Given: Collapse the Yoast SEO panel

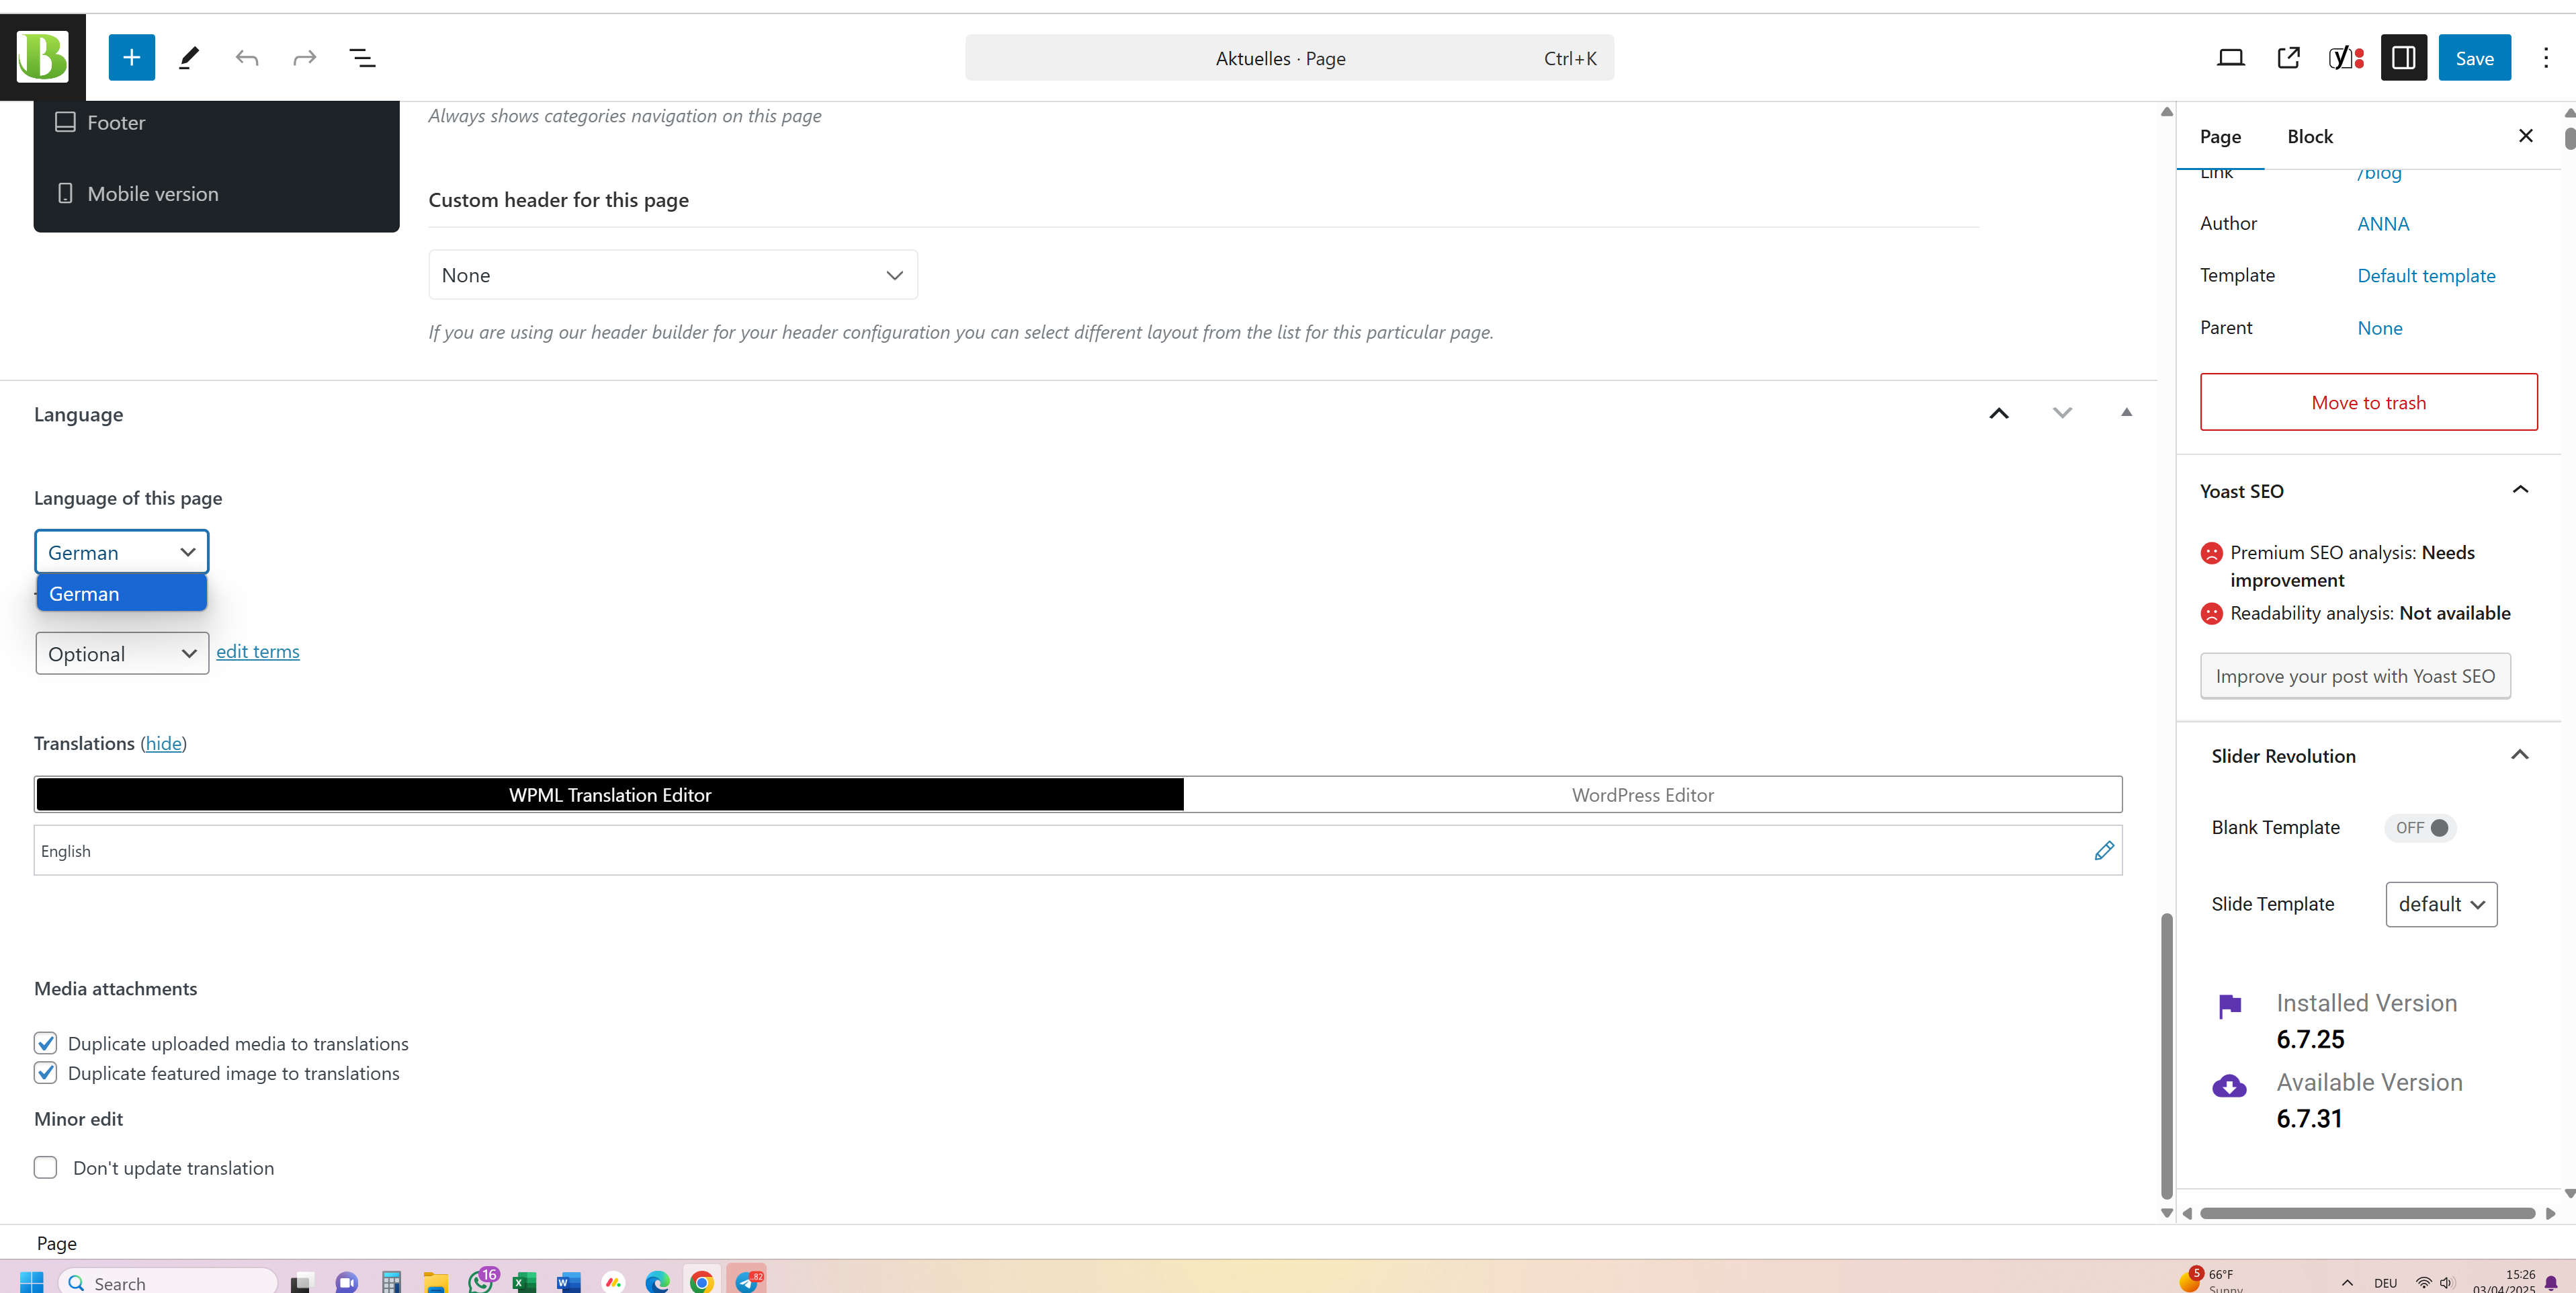Looking at the screenshot, I should click(2519, 490).
